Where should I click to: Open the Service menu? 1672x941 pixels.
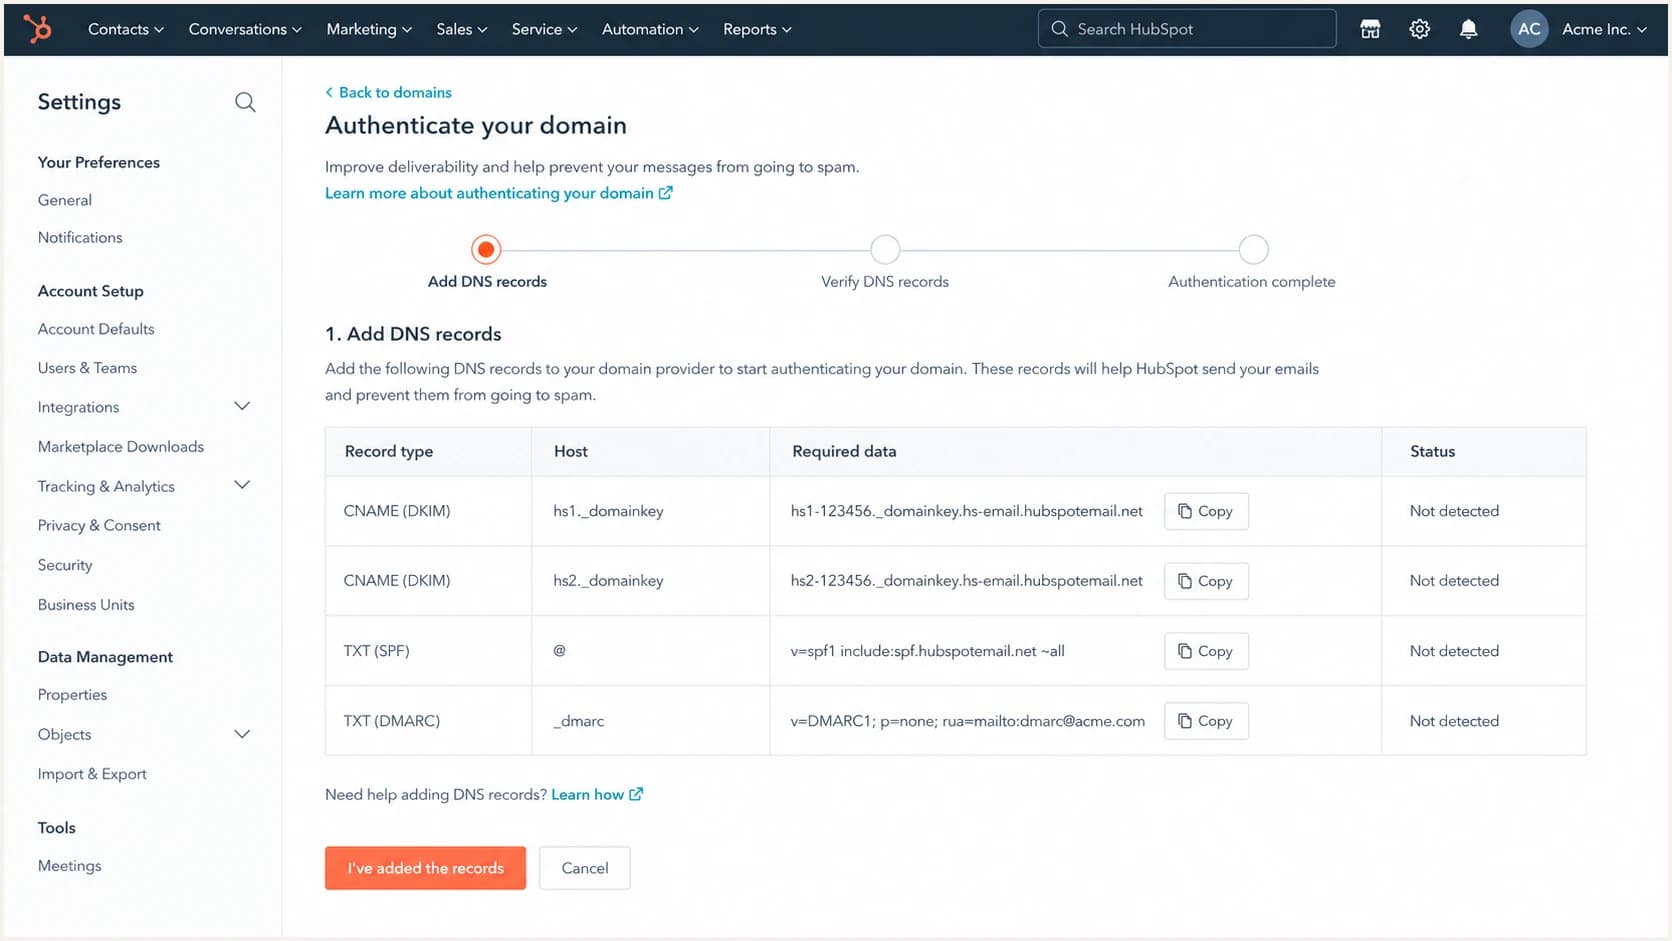(x=545, y=29)
